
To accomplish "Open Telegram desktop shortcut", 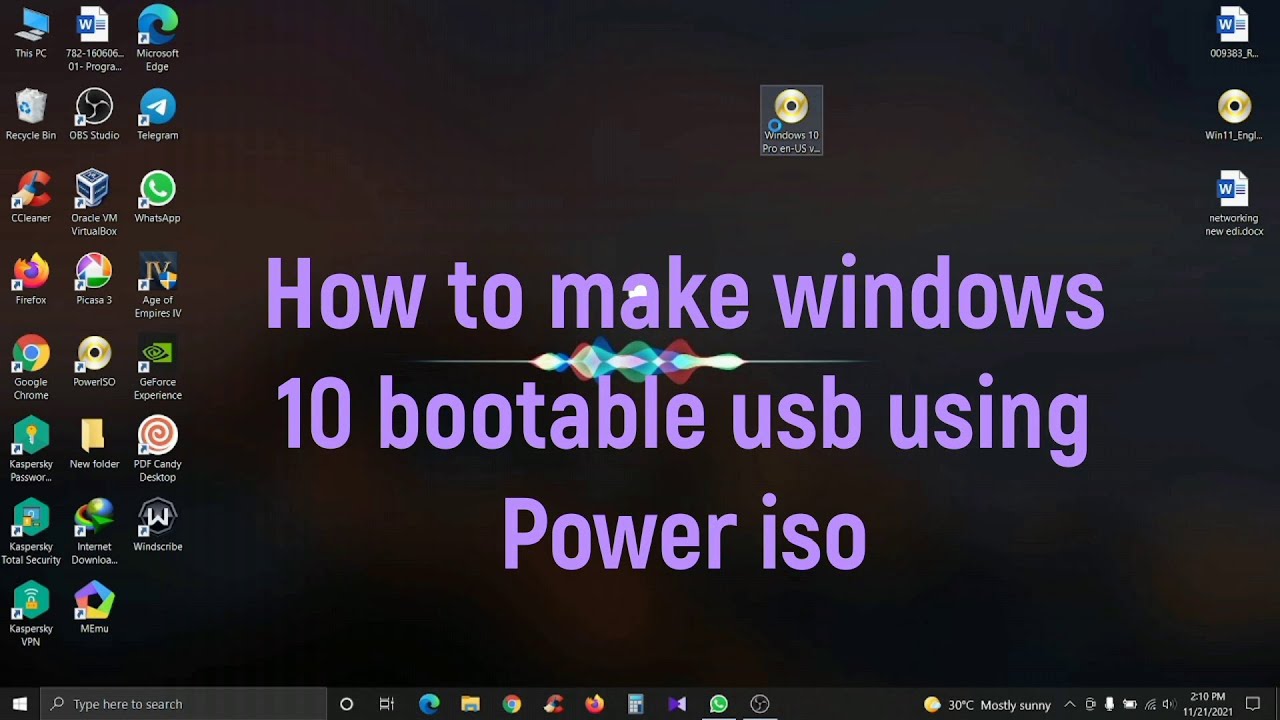I will click(157, 115).
